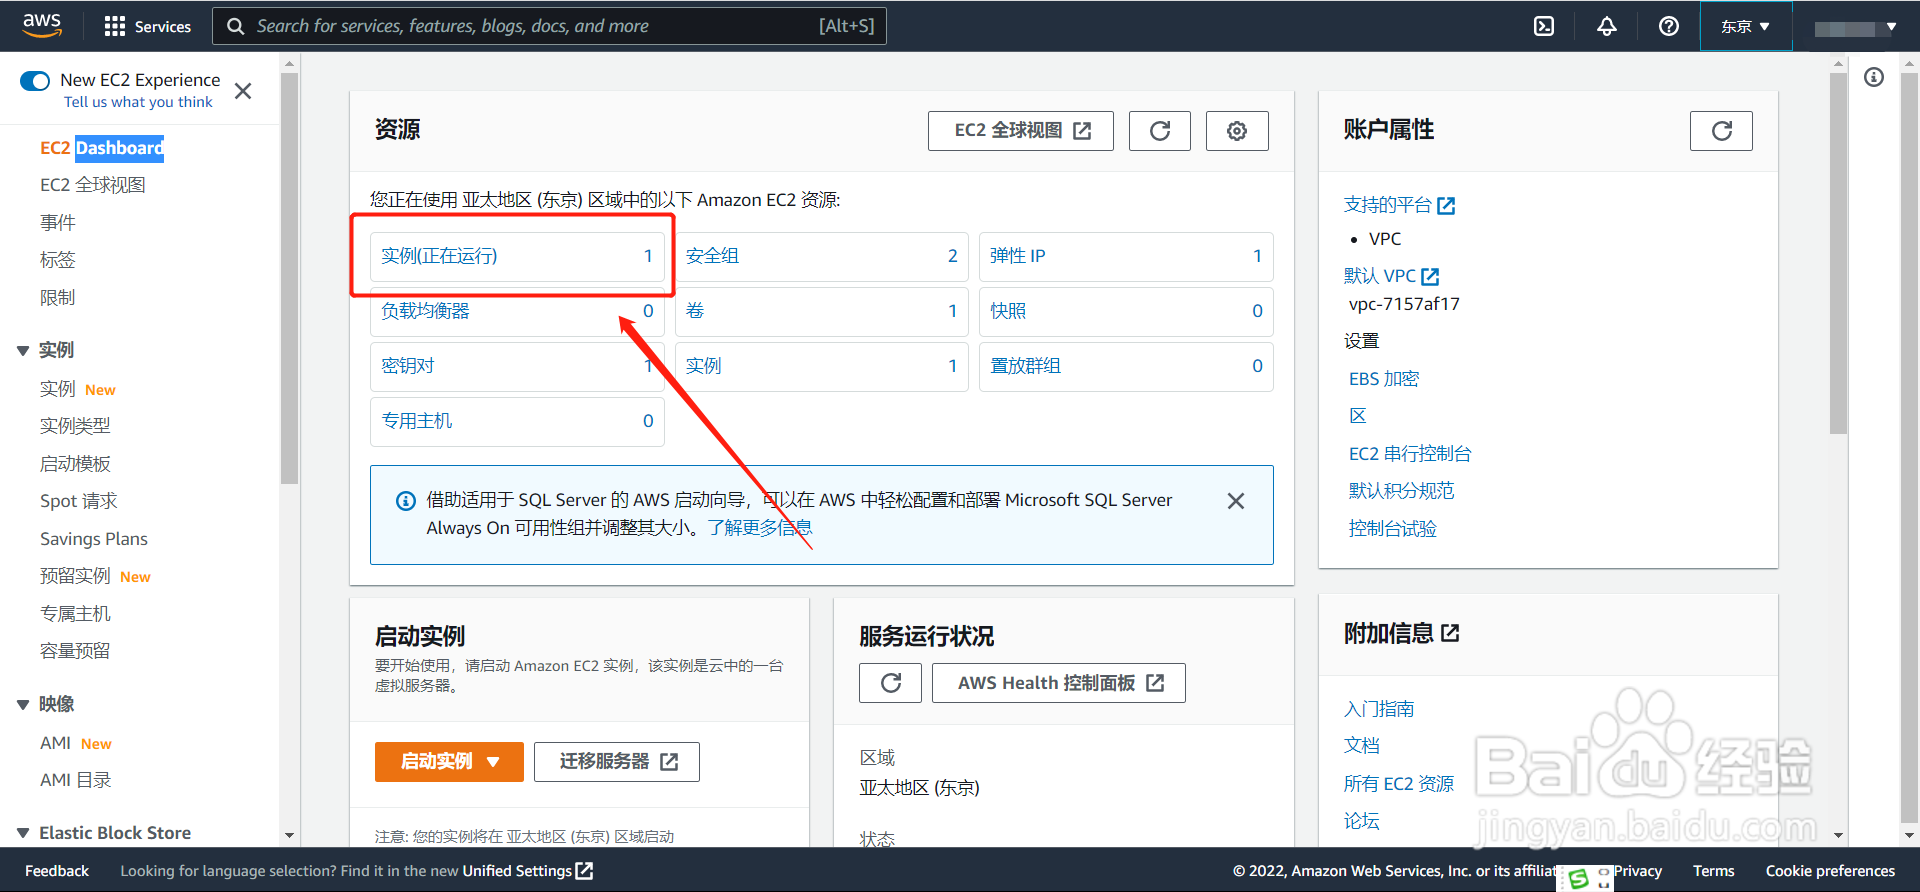1920x892 pixels.
Task: Open the 资源 panel settings gear
Action: tap(1237, 131)
